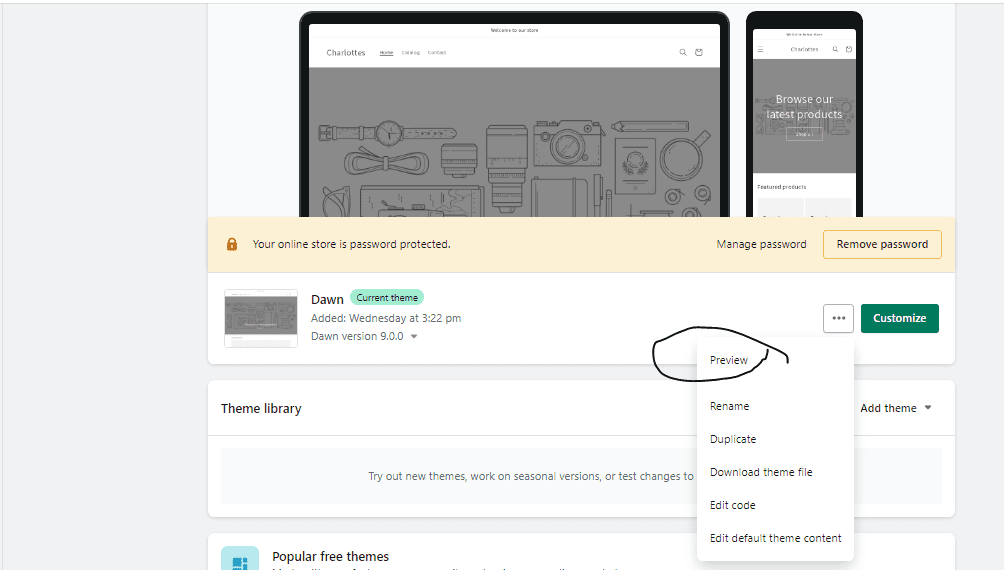Image resolution: width=1004 pixels, height=570 pixels.
Task: Click the Remove password button
Action: (x=882, y=245)
